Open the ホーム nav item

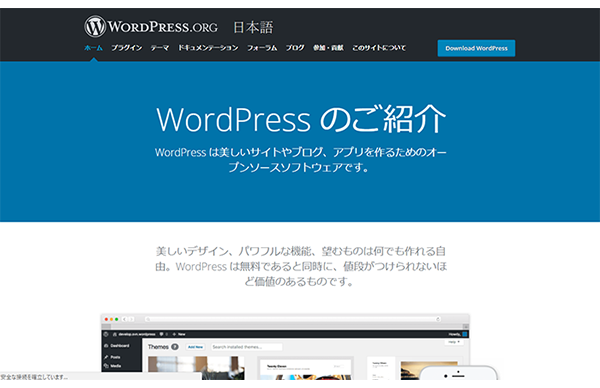click(94, 48)
